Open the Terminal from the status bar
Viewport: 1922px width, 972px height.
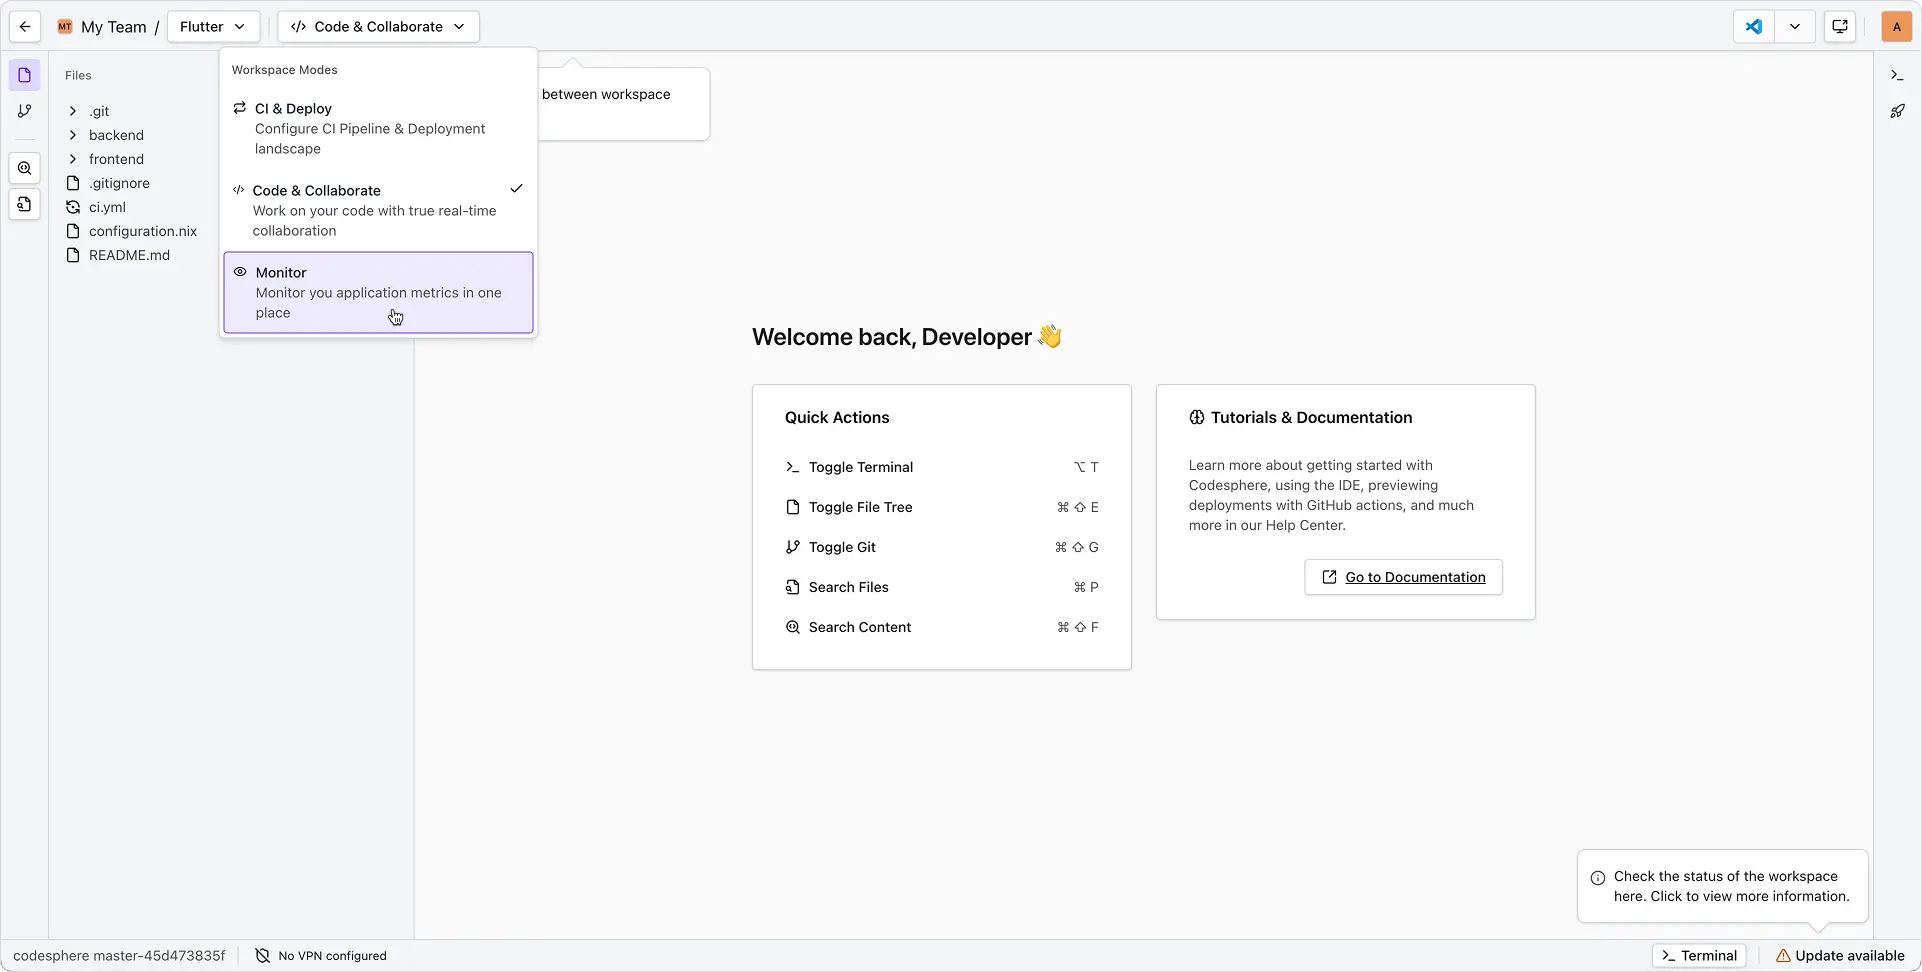tap(1698, 955)
